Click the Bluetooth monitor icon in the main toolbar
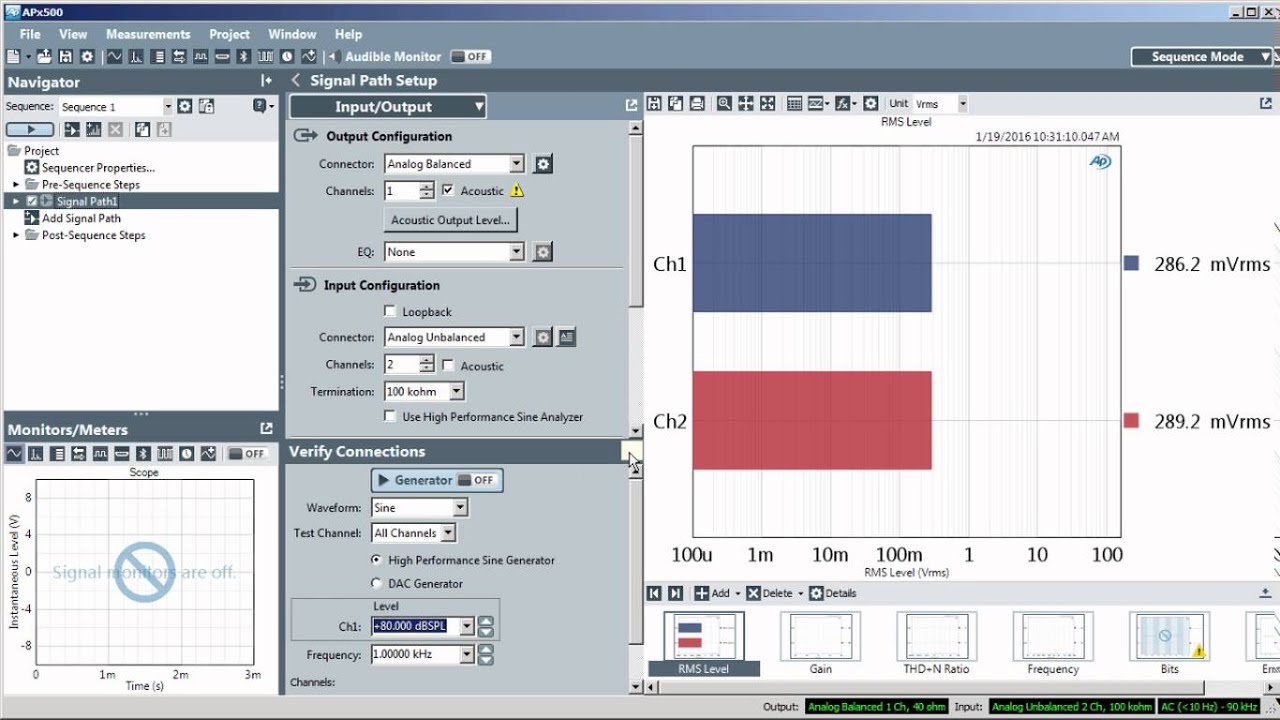This screenshot has width=1280, height=720. pos(243,57)
